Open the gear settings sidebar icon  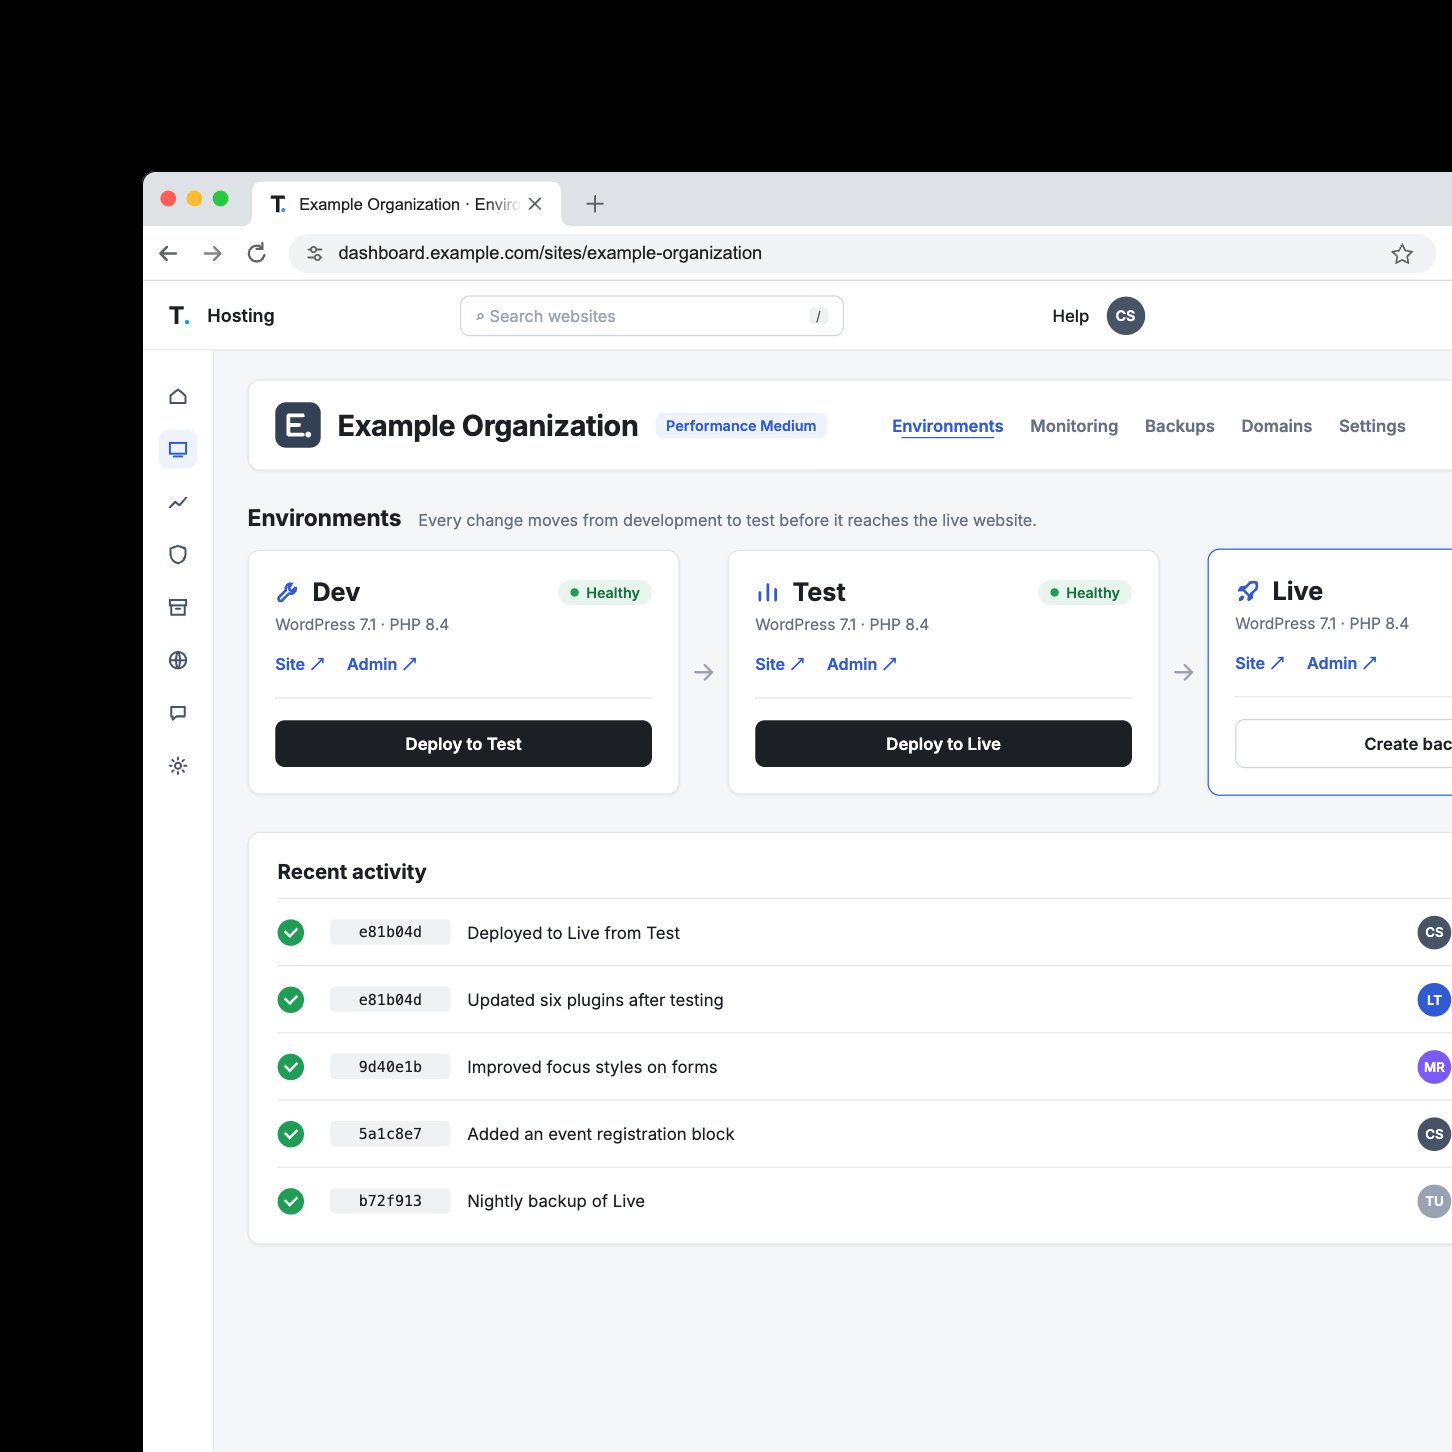click(x=178, y=766)
